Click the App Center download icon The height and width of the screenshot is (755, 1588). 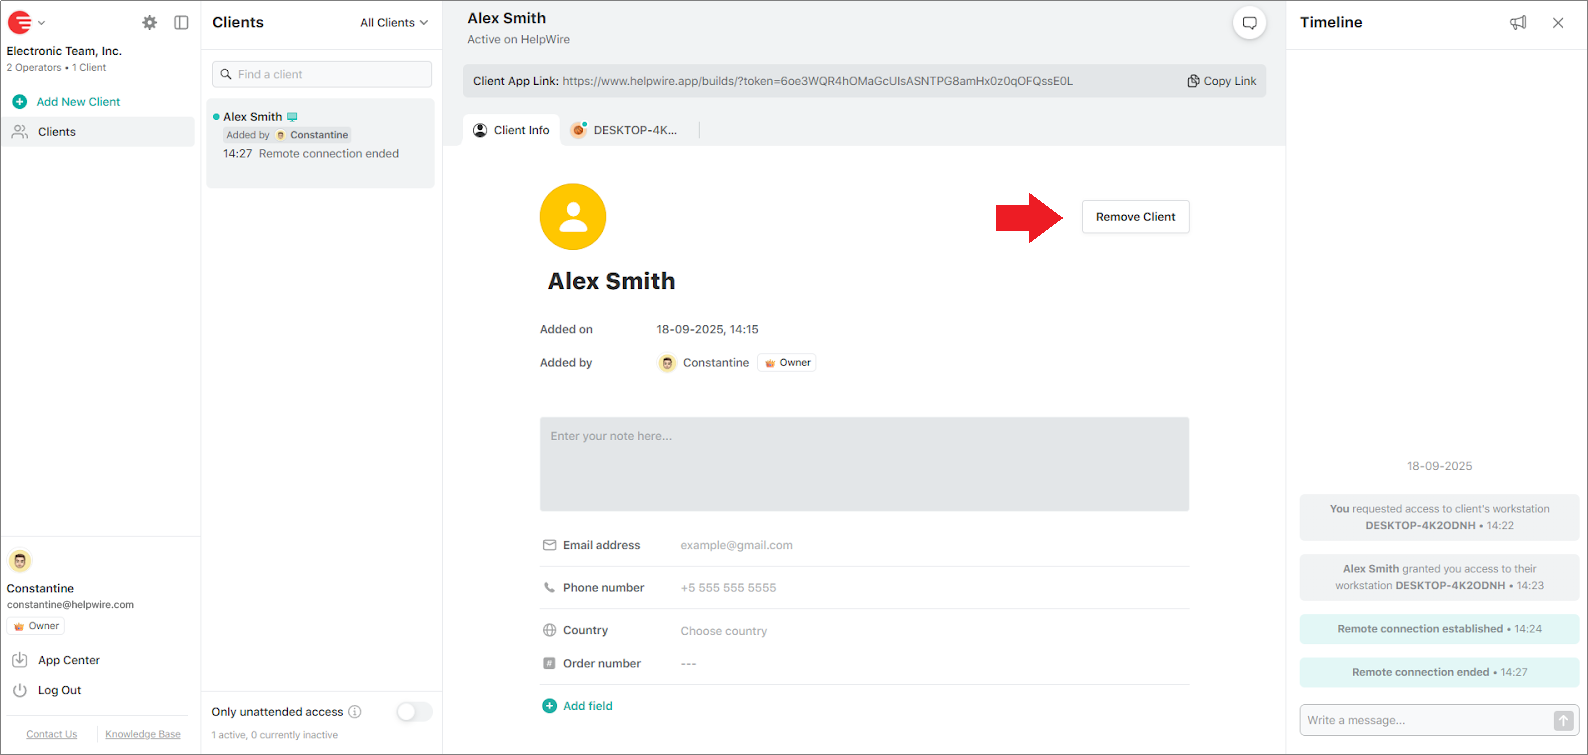click(19, 660)
